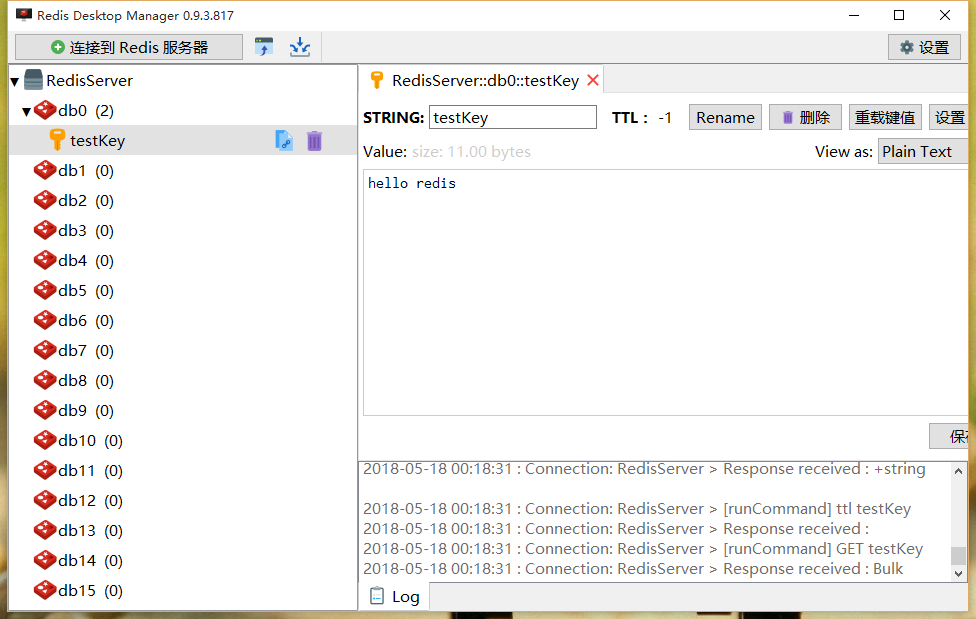Select the testKey key in tree
Screen dimensions: 976x619
click(x=183, y=141)
